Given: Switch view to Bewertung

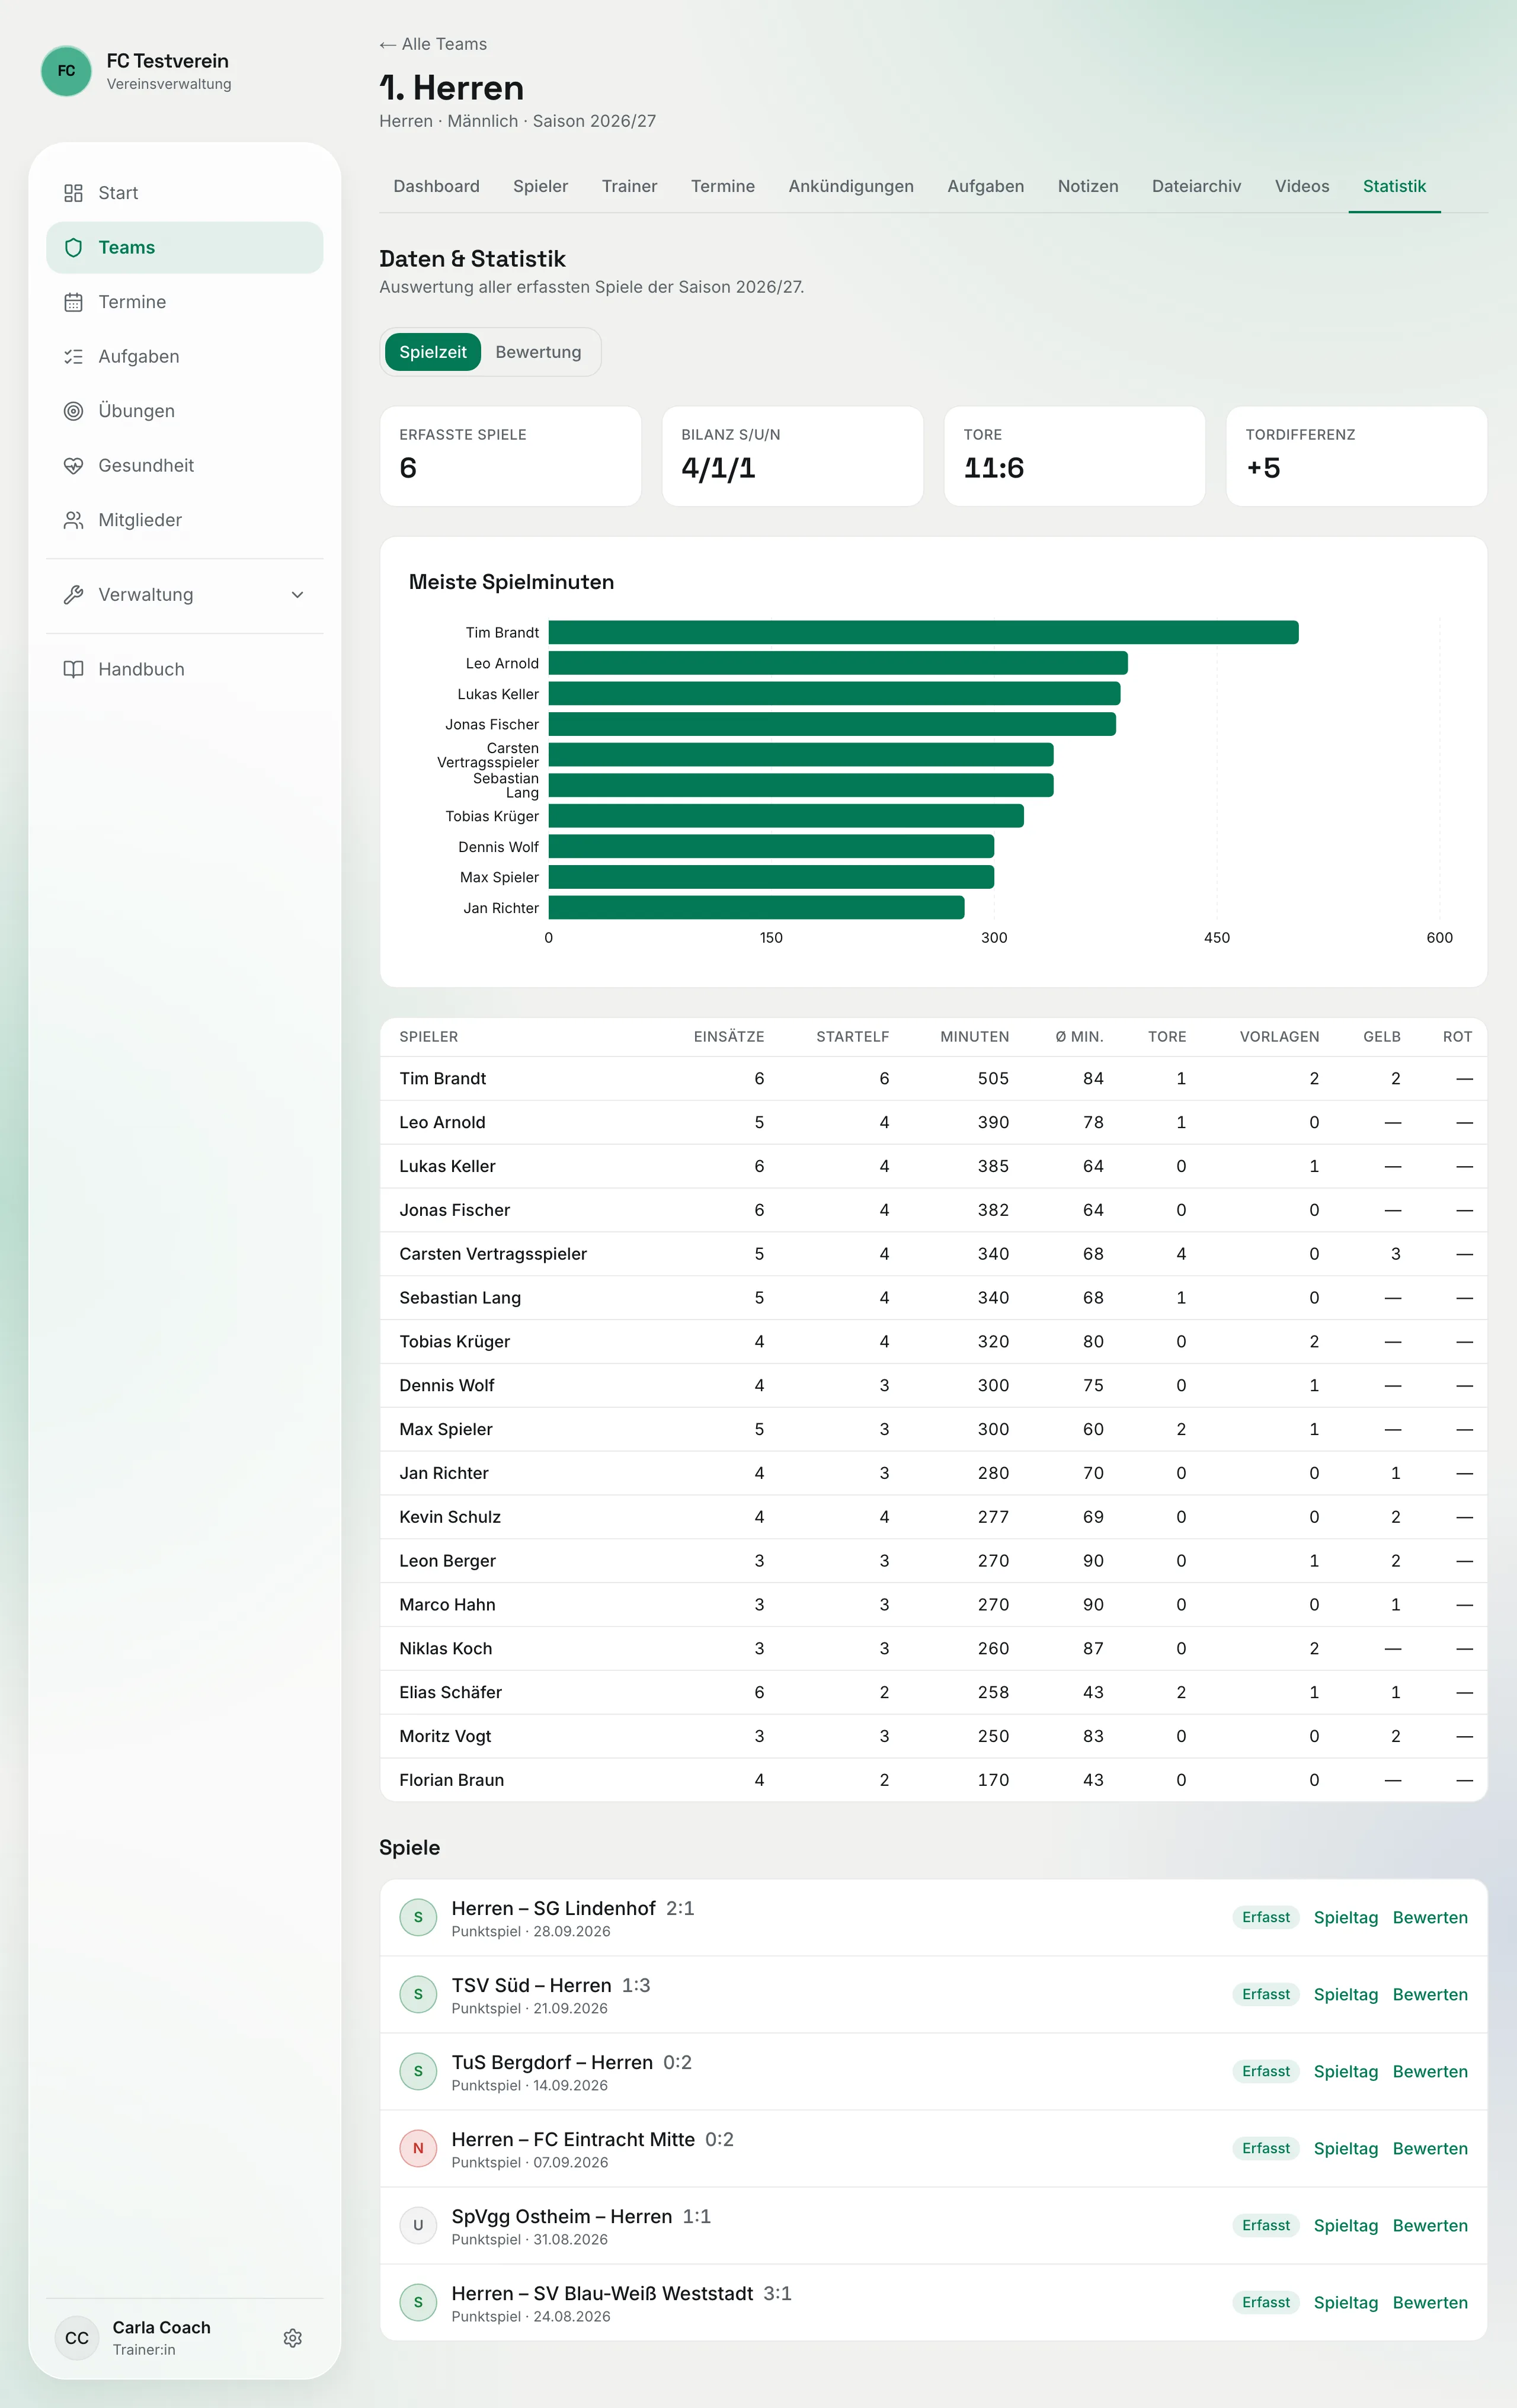Looking at the screenshot, I should click(538, 352).
